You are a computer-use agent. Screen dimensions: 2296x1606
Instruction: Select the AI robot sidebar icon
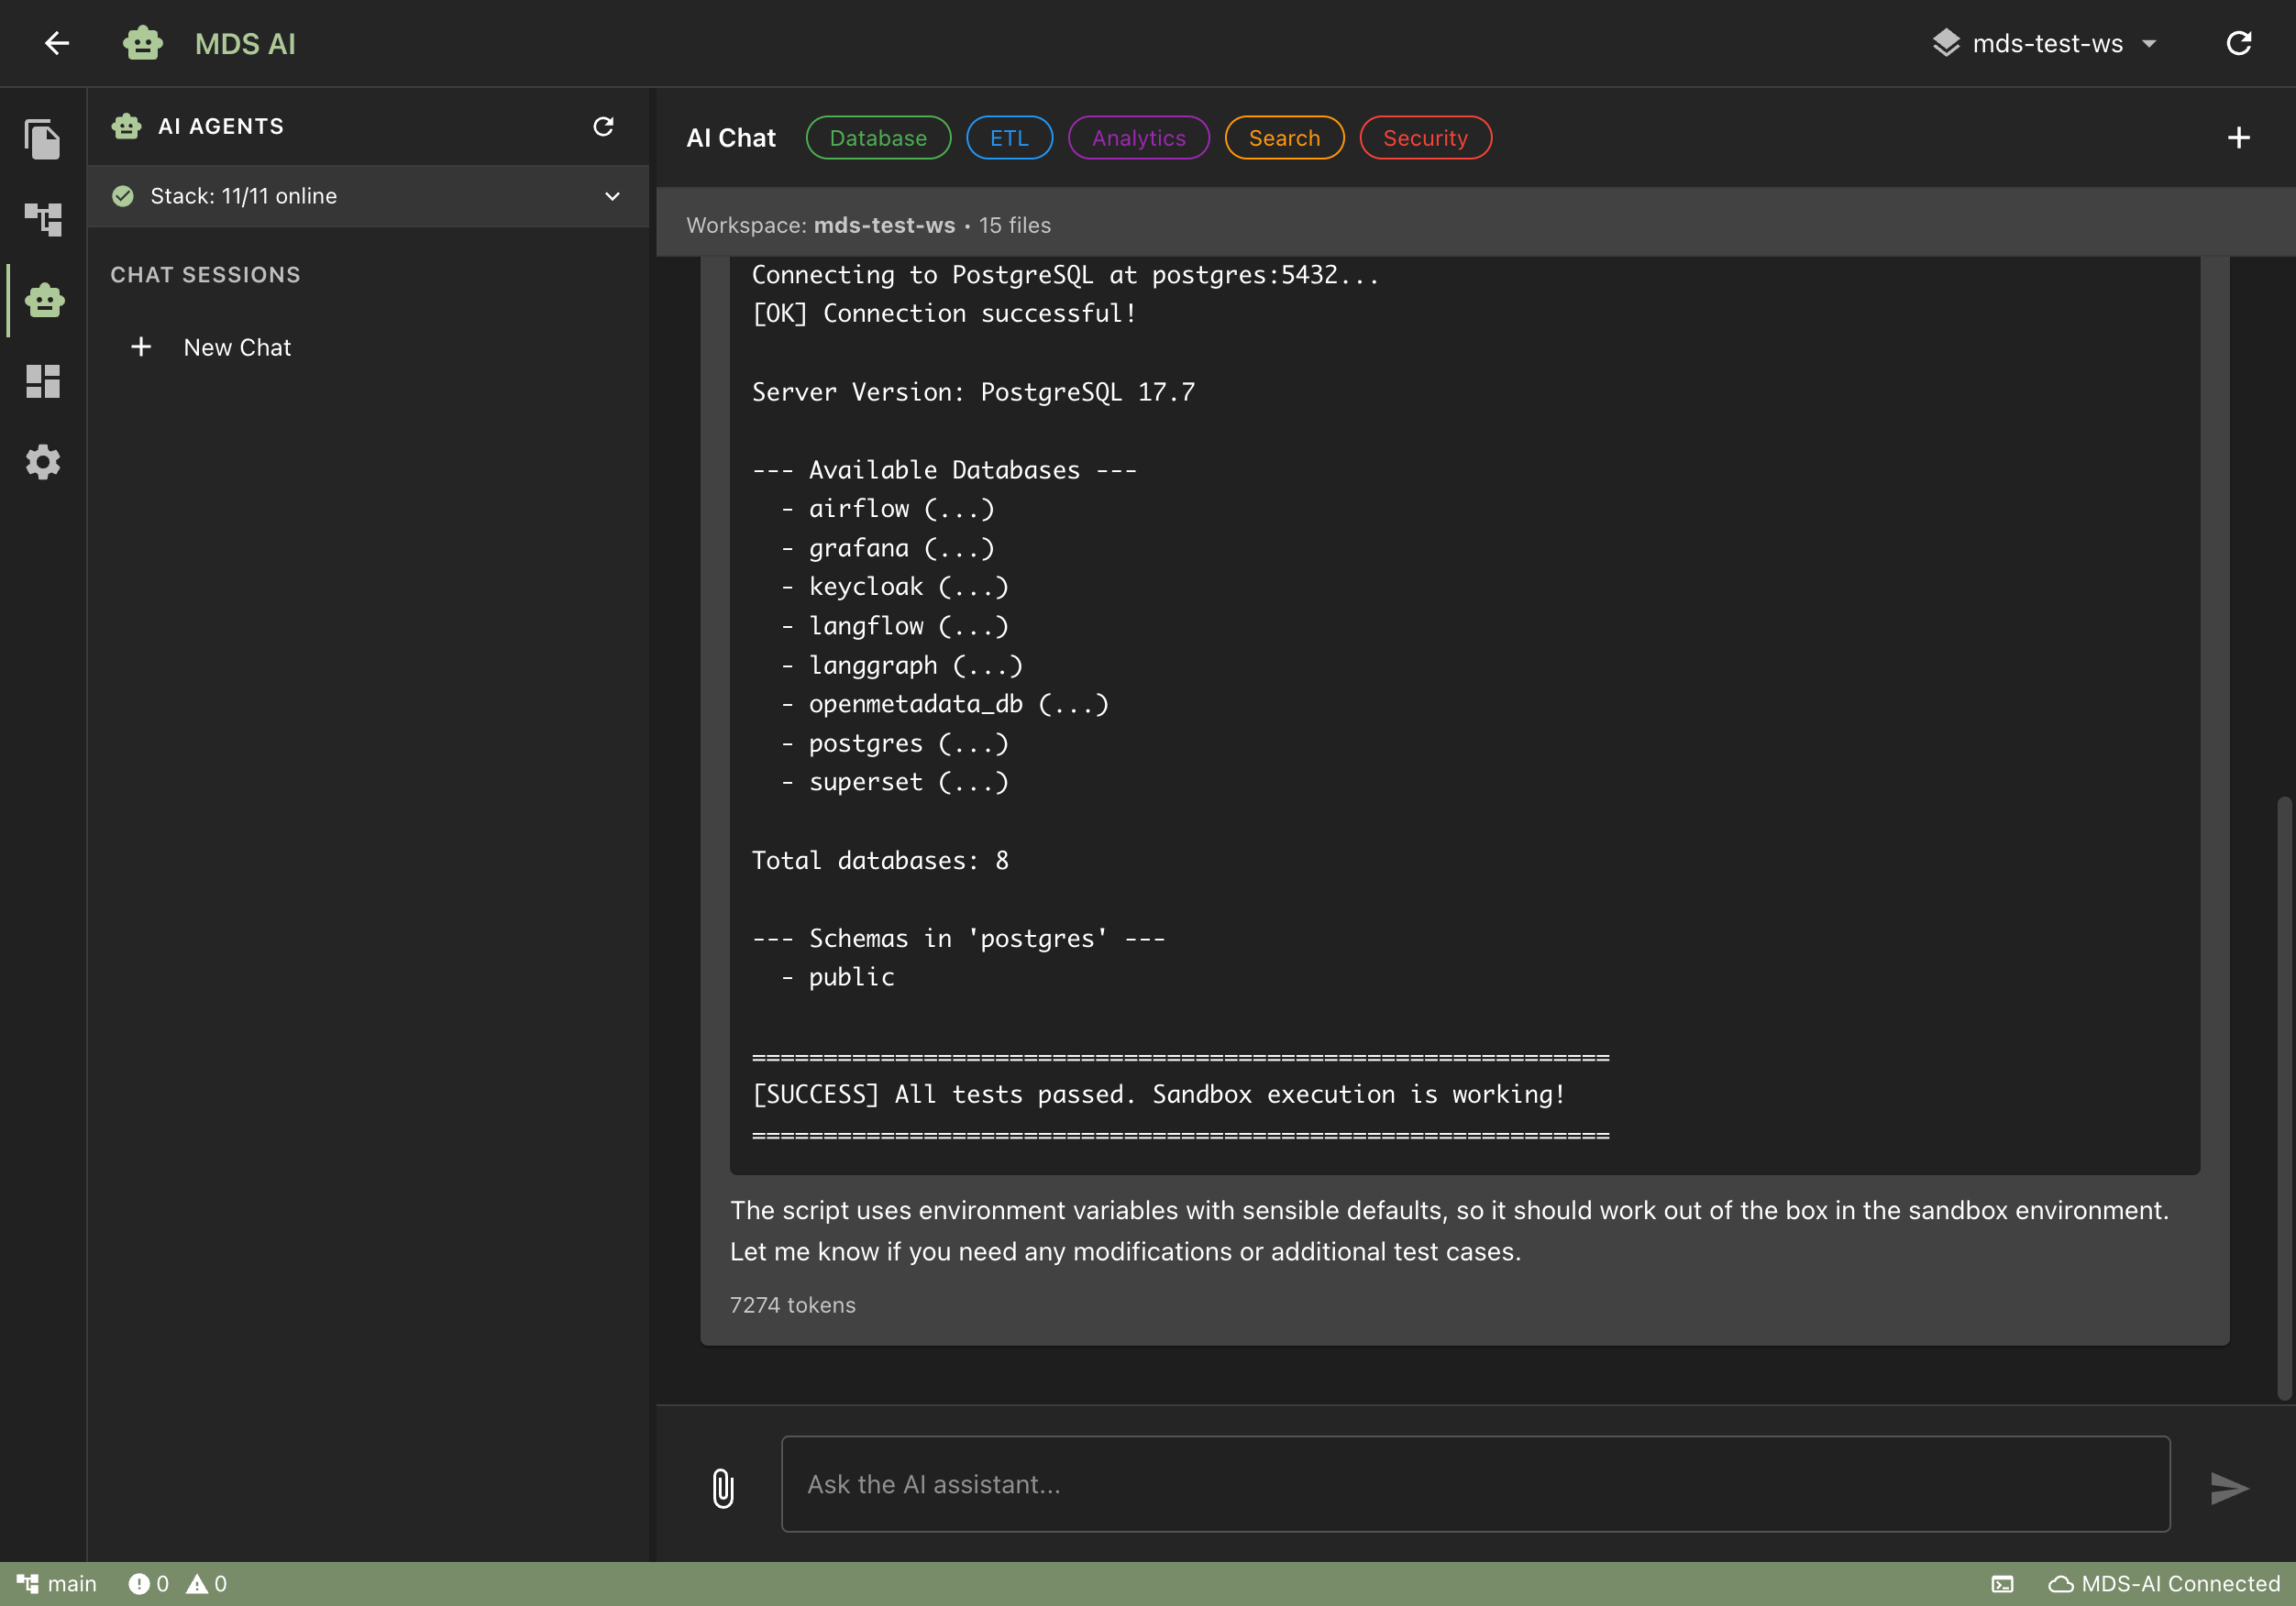coord(44,300)
